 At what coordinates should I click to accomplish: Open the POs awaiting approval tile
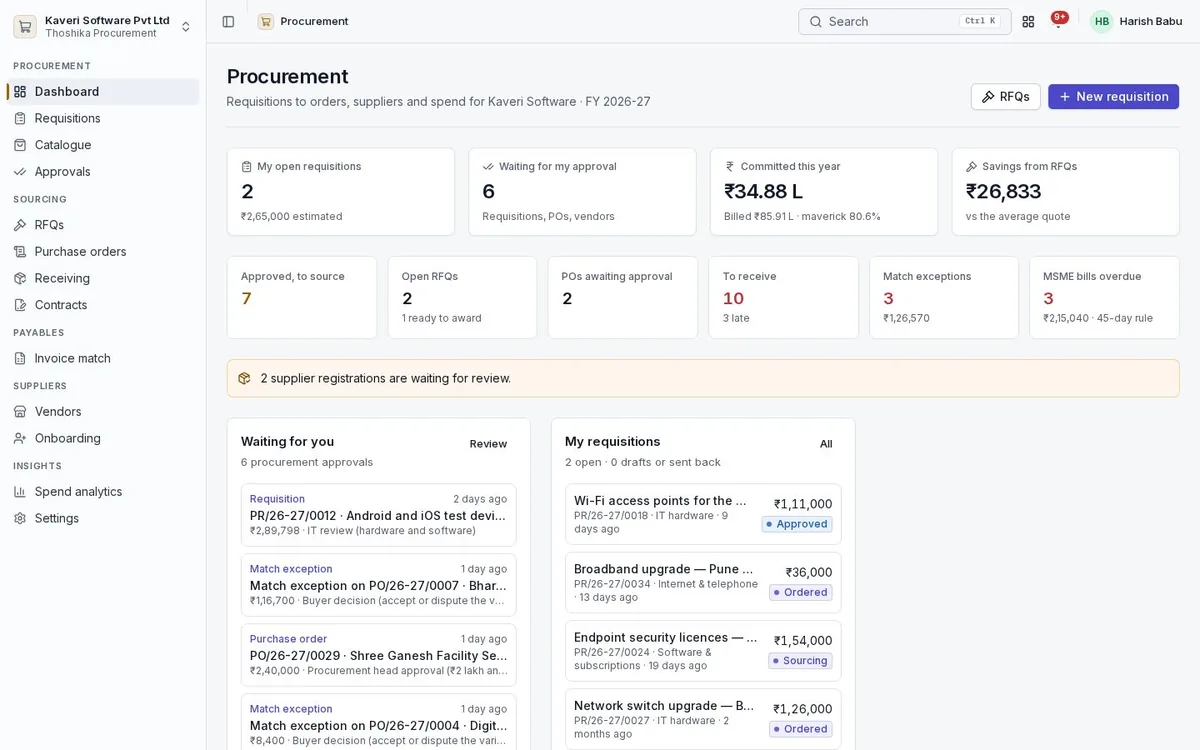tap(623, 297)
